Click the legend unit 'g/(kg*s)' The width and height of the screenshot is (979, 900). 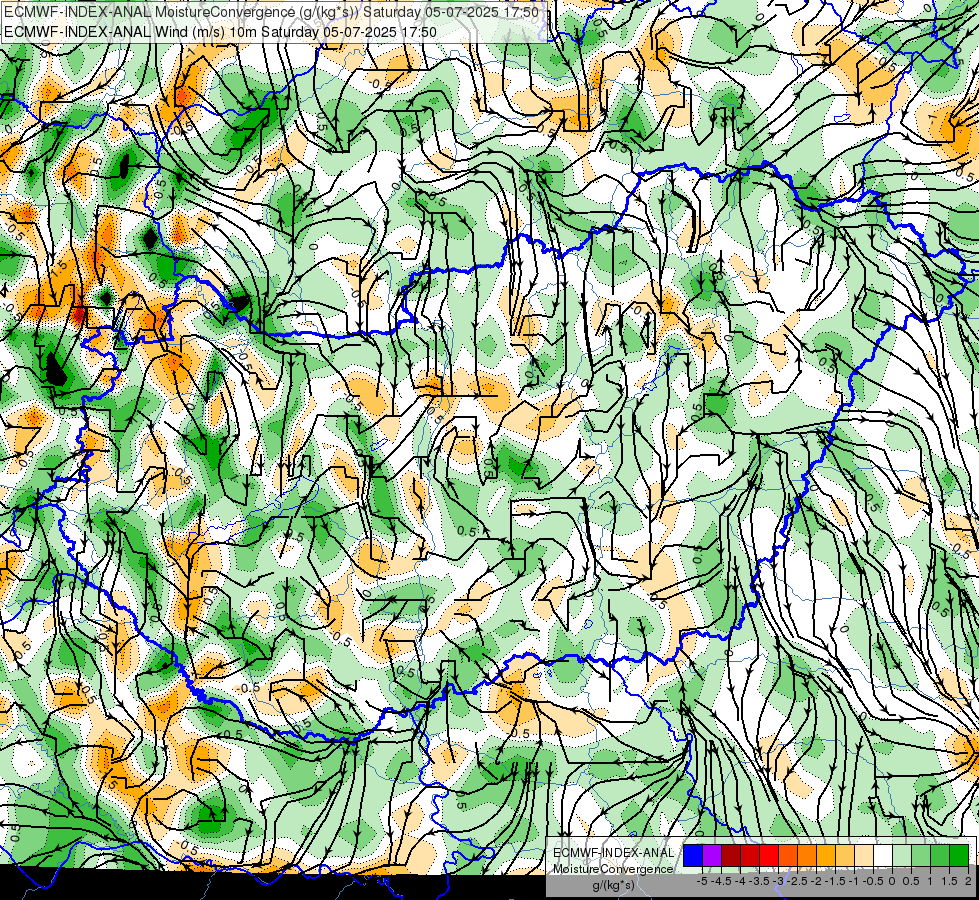coord(614,886)
